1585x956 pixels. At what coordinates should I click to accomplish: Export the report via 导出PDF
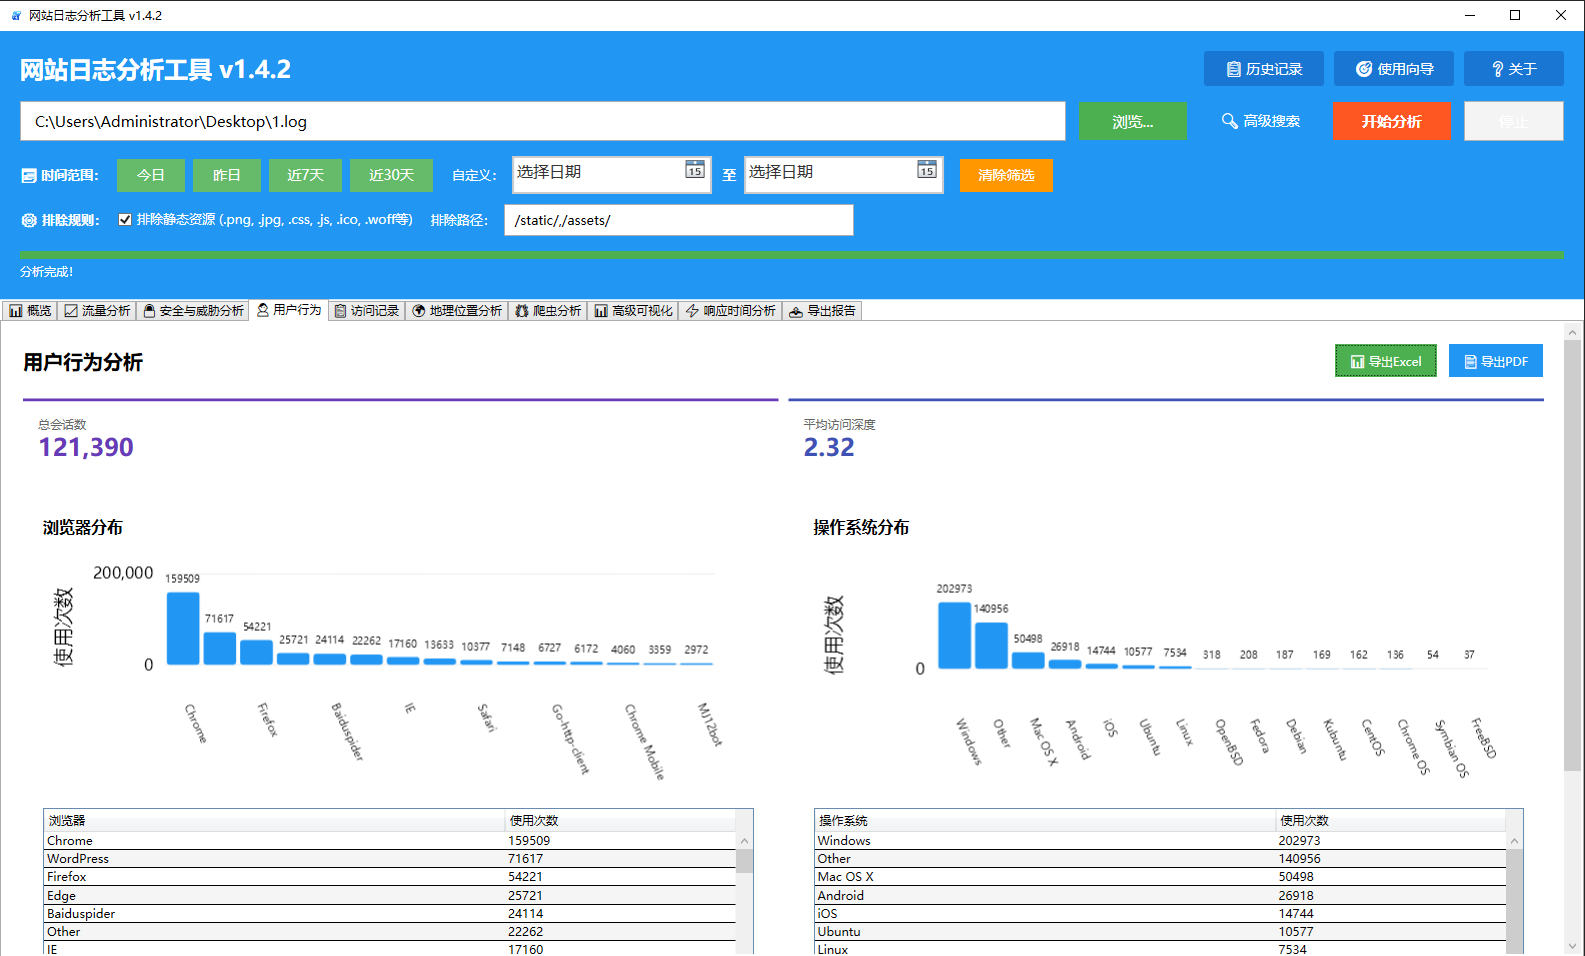tap(1495, 361)
